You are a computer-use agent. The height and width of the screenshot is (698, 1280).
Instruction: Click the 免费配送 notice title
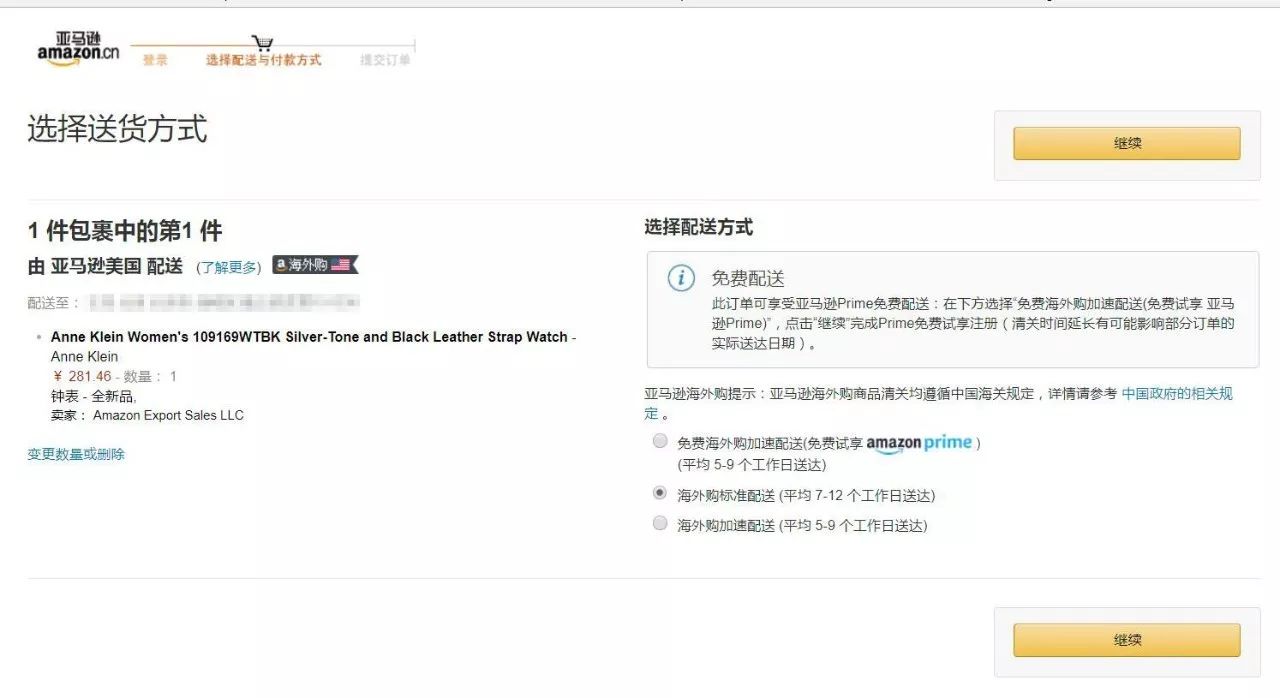point(748,279)
